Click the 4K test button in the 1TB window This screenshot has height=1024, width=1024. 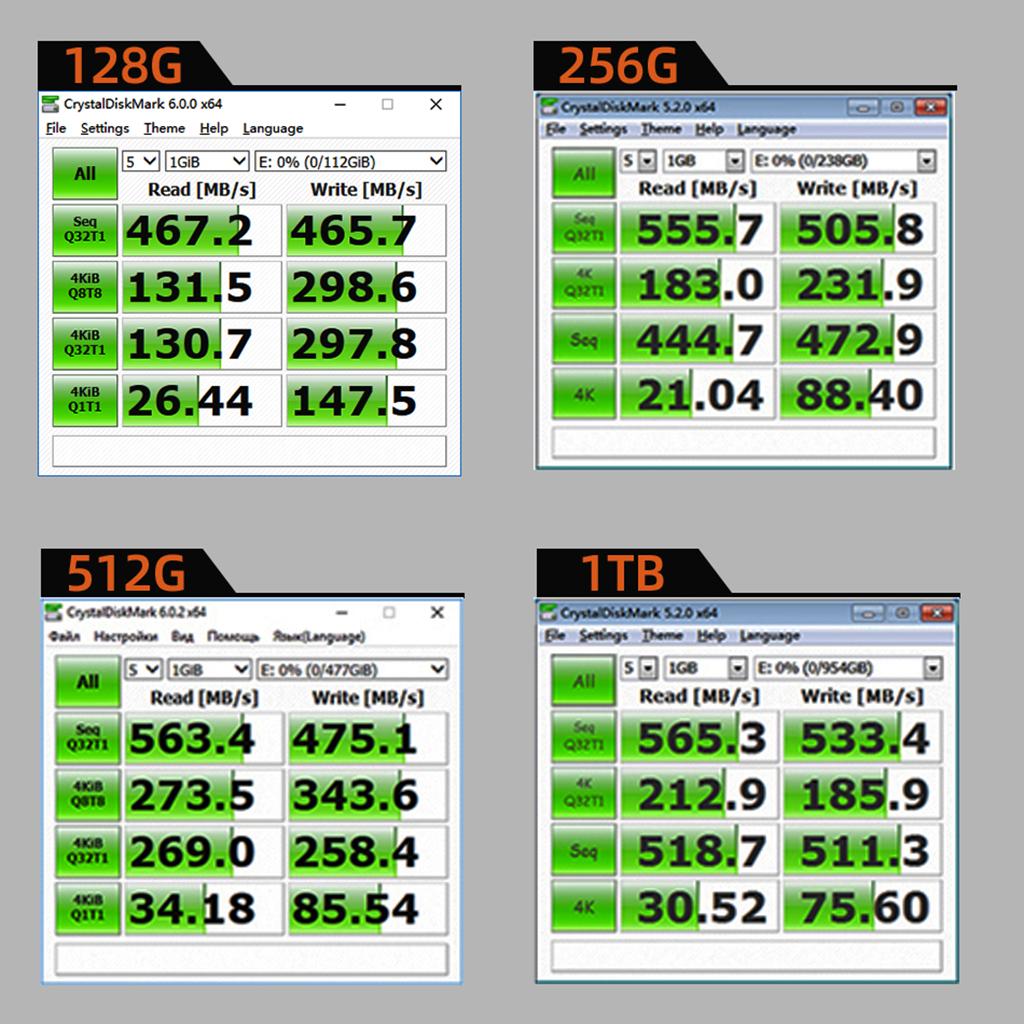tap(585, 908)
